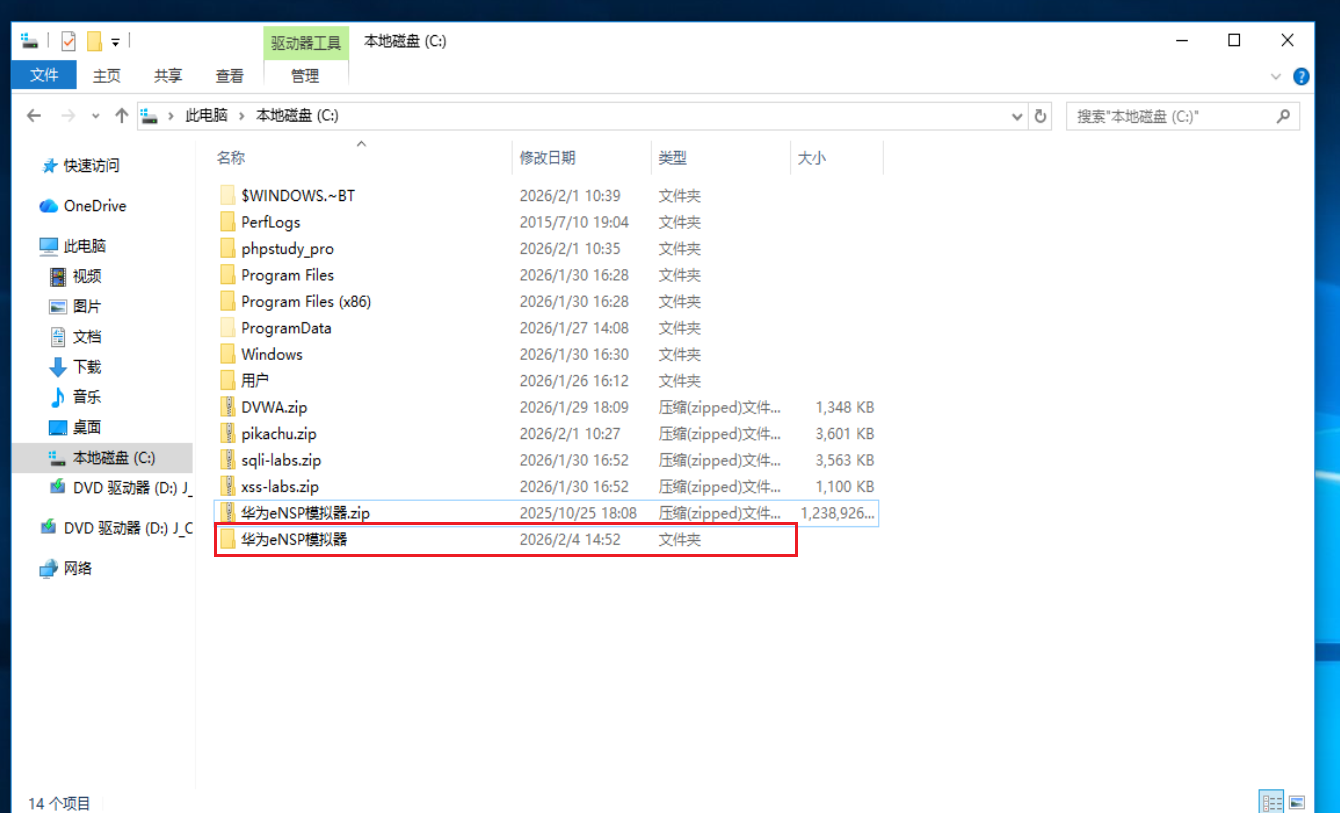Image resolution: width=1340 pixels, height=813 pixels.
Task: Open the chevron after 此电脑 in breadcrumb
Action: (242, 116)
